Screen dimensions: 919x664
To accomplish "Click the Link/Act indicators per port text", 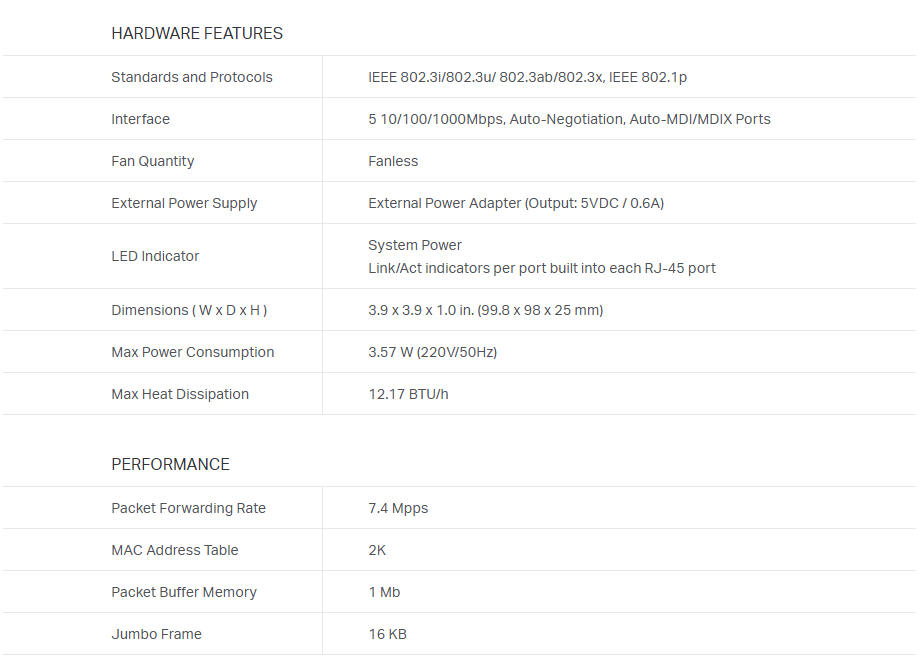I will pos(542,268).
